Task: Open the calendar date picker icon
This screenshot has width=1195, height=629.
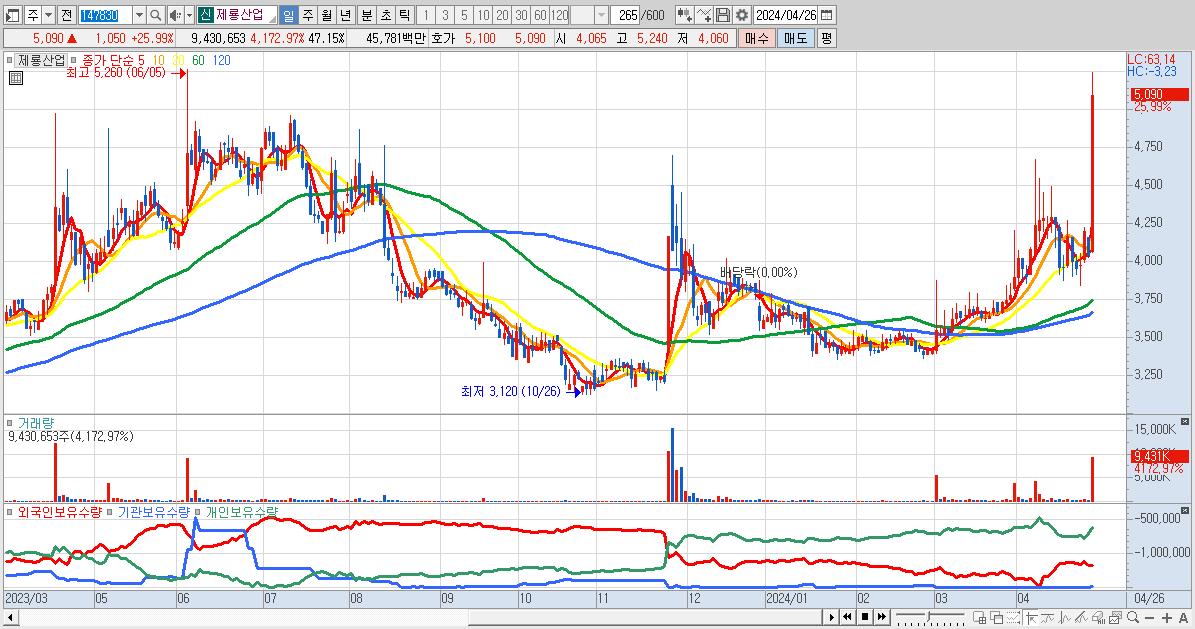Action: 826,14
